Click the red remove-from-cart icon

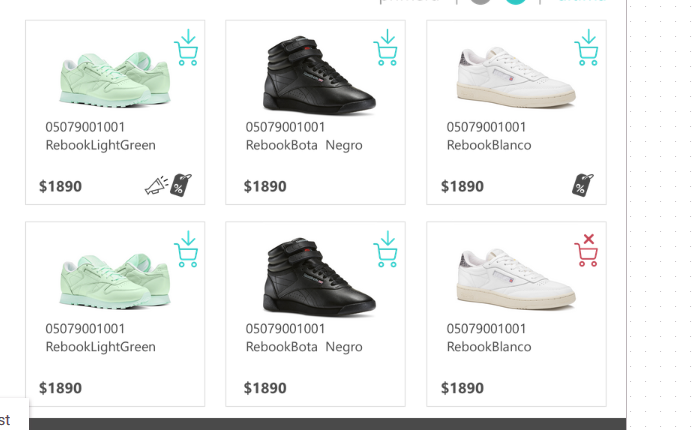click(587, 250)
